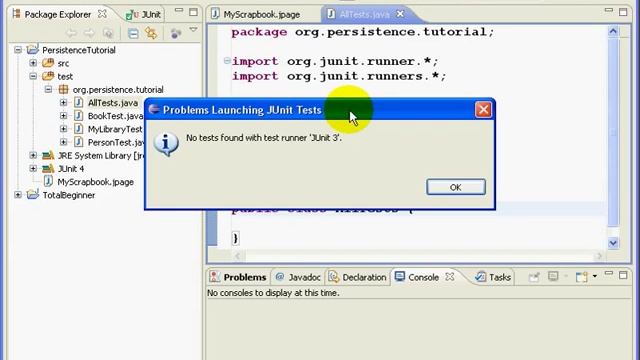Expand the JUnit 4 library node
The image size is (640, 360).
pos(33,169)
